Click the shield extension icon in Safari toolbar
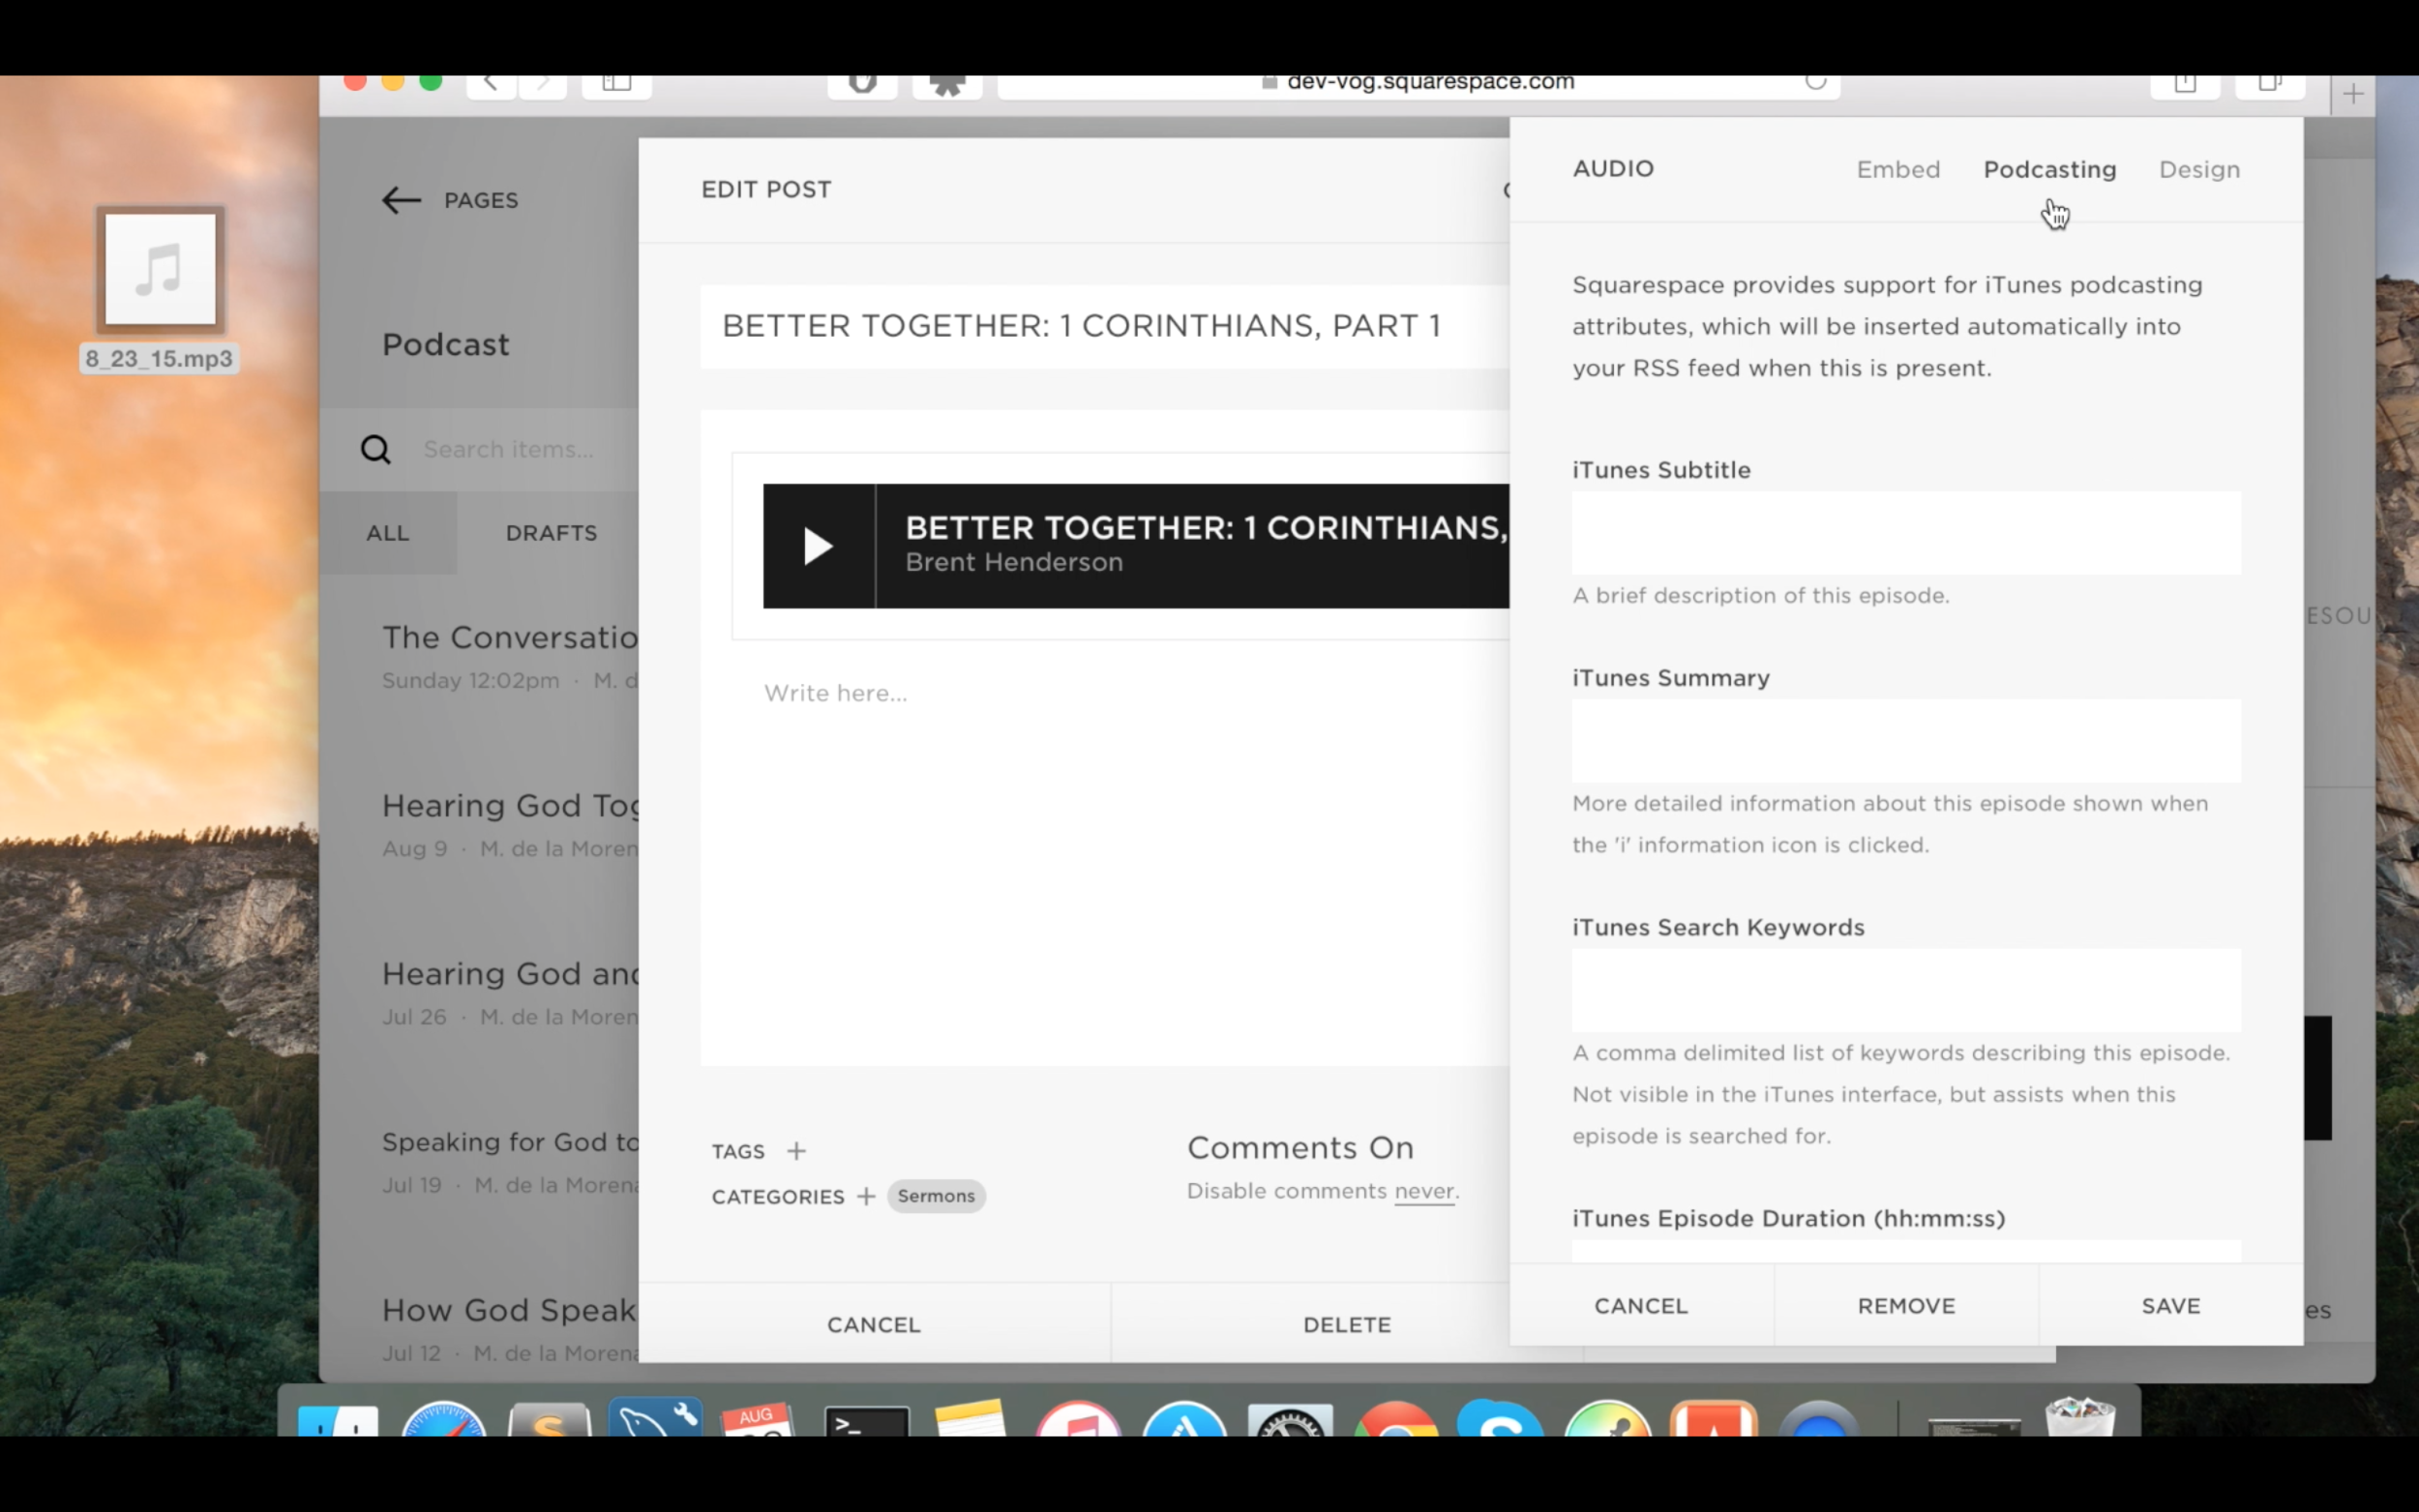2419x1512 pixels. (x=862, y=84)
